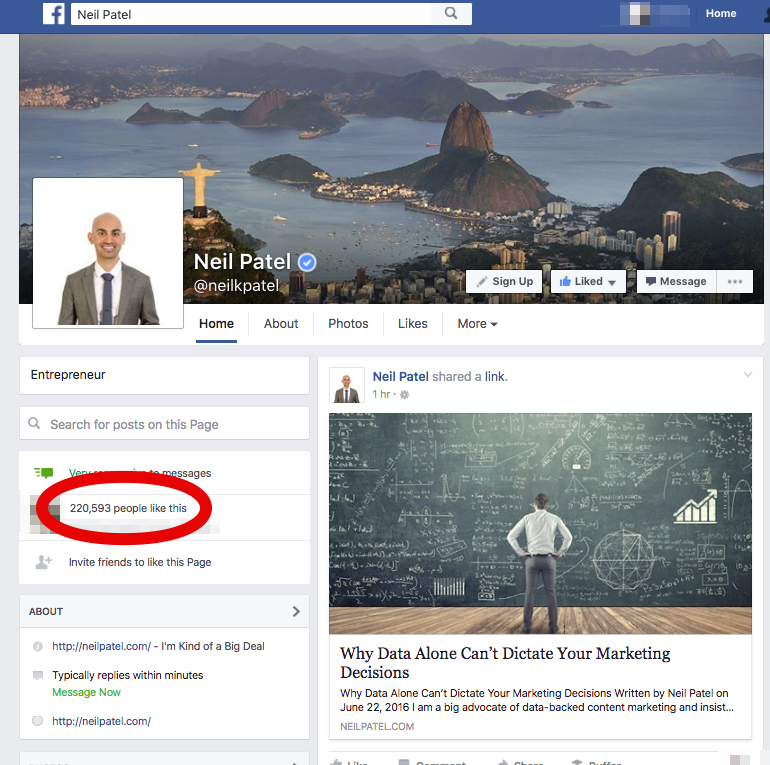This screenshot has width=770, height=765.
Task: Open the About tab
Action: point(281,324)
